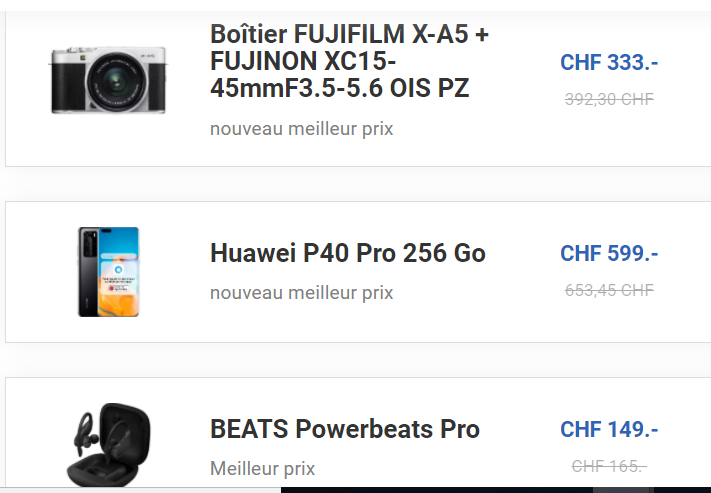Click the dark bar along the bottom edge
This screenshot has height=493, width=711.
click(496, 490)
